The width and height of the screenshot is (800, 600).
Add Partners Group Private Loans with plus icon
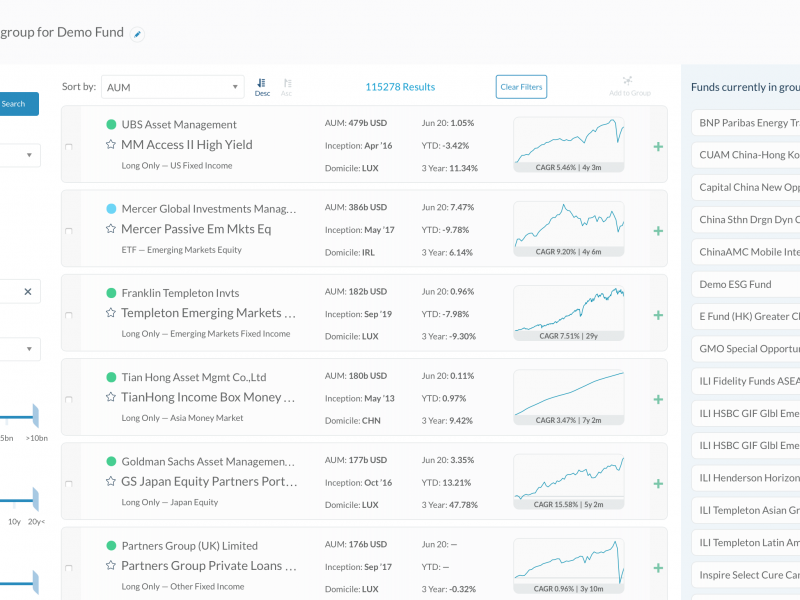658,568
